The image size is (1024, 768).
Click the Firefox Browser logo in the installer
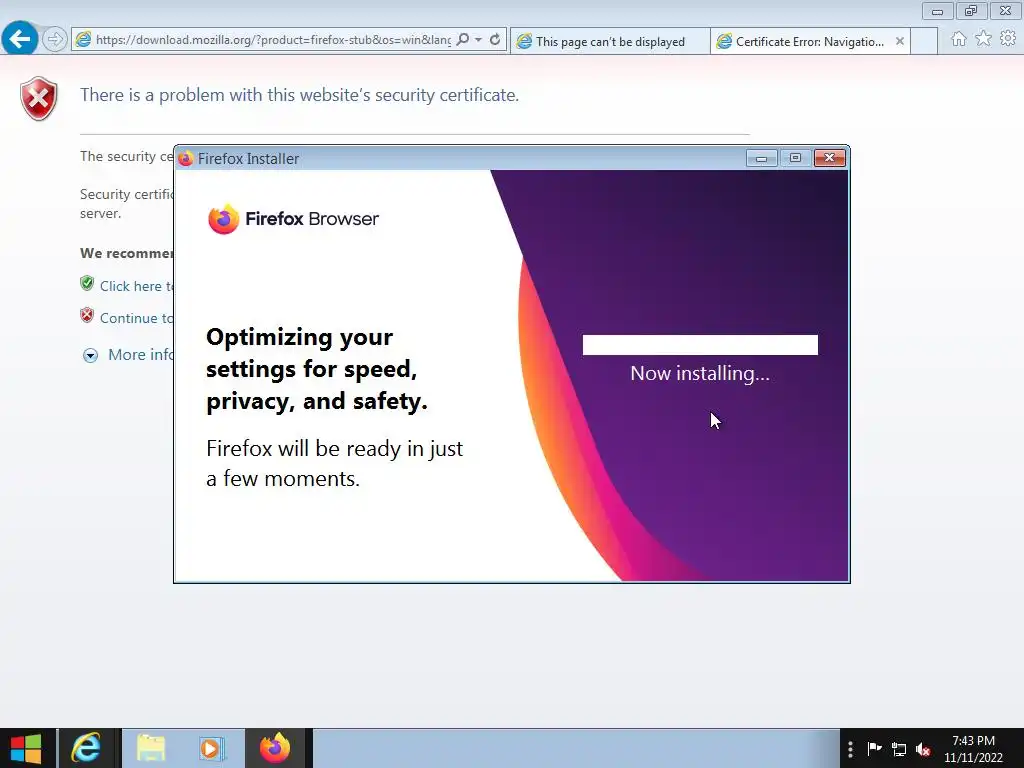coord(293,219)
